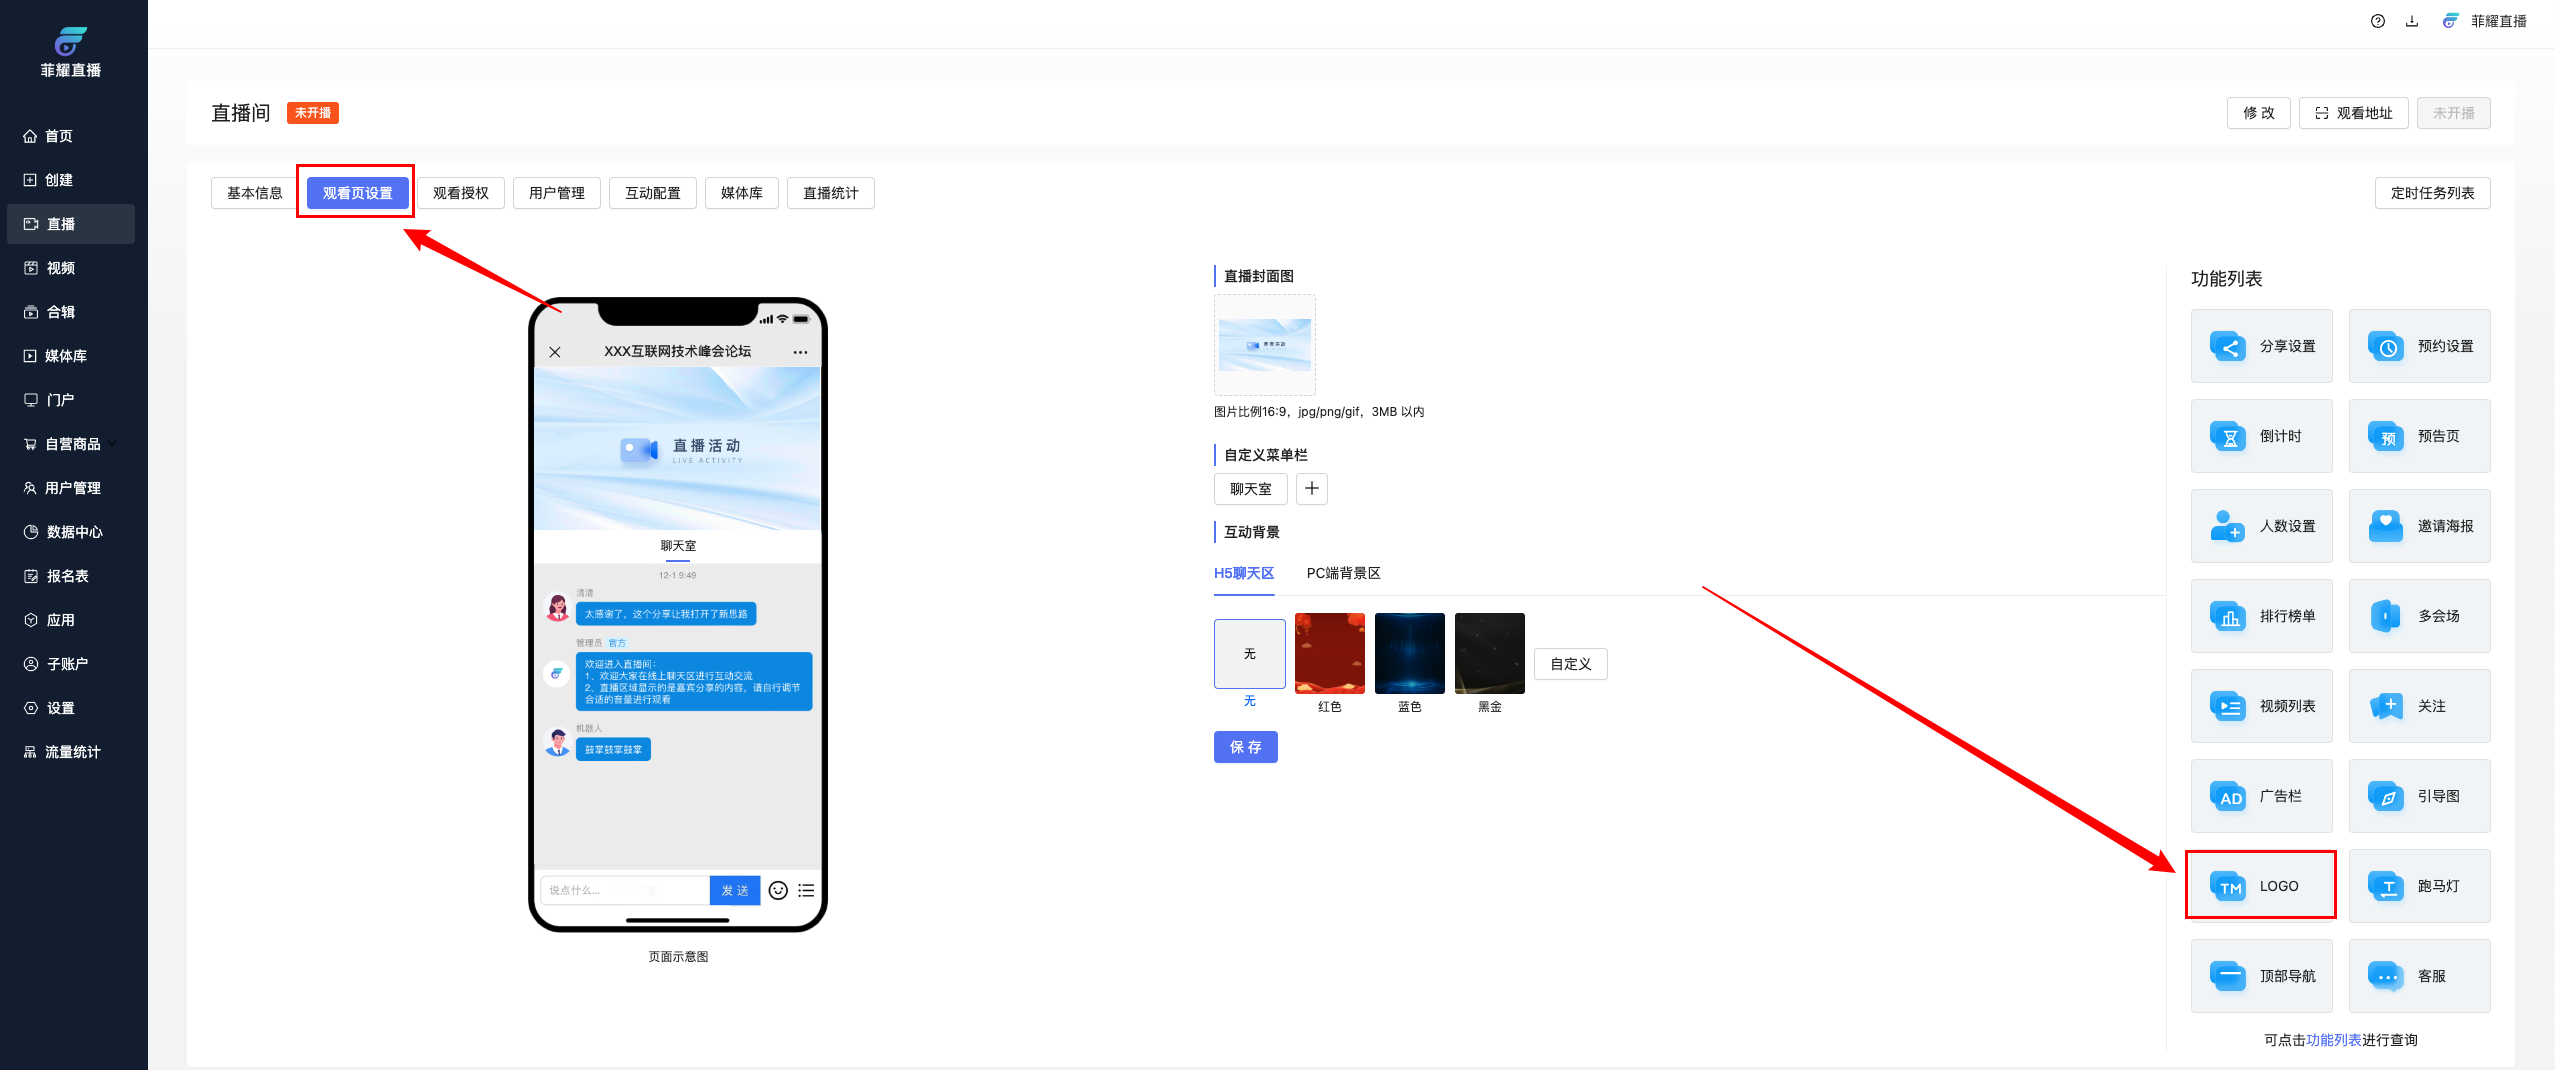Switch to PC端背景区 tab

point(1343,573)
